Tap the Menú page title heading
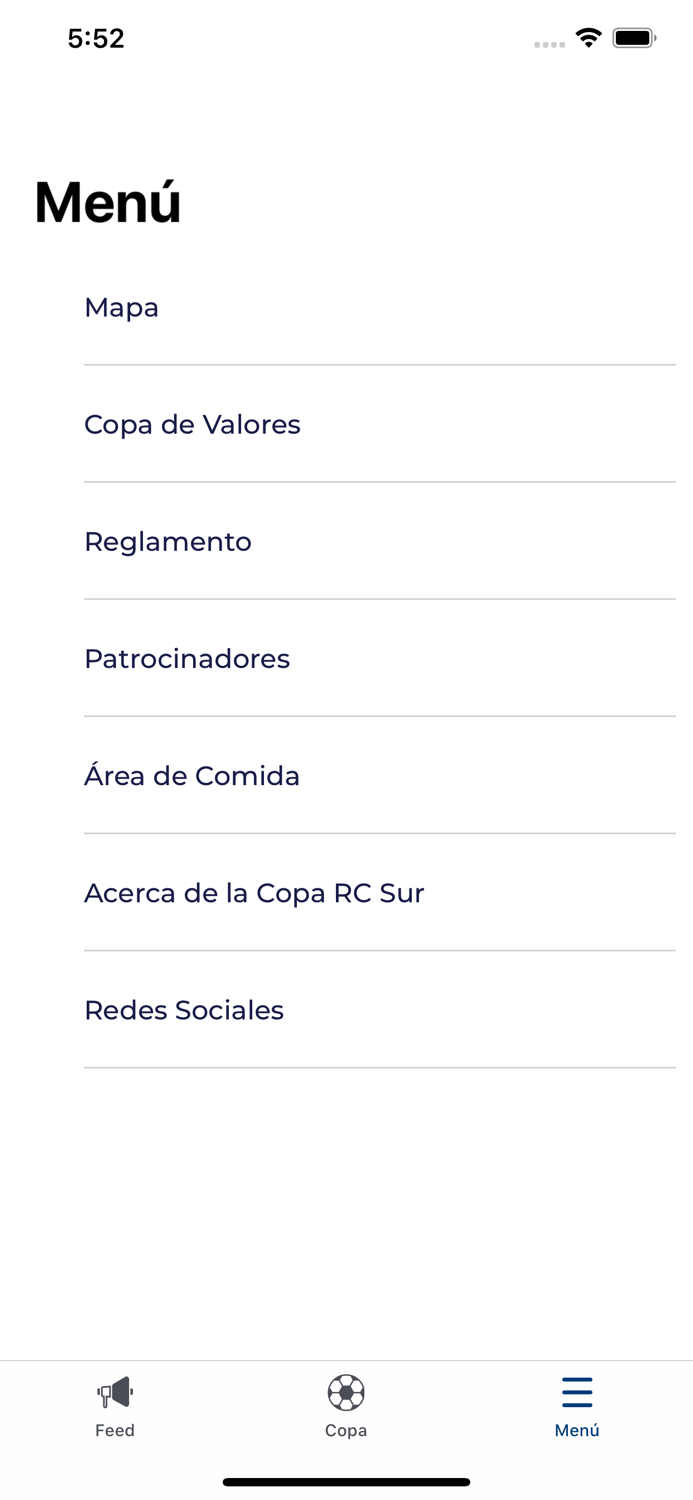 [x=106, y=200]
